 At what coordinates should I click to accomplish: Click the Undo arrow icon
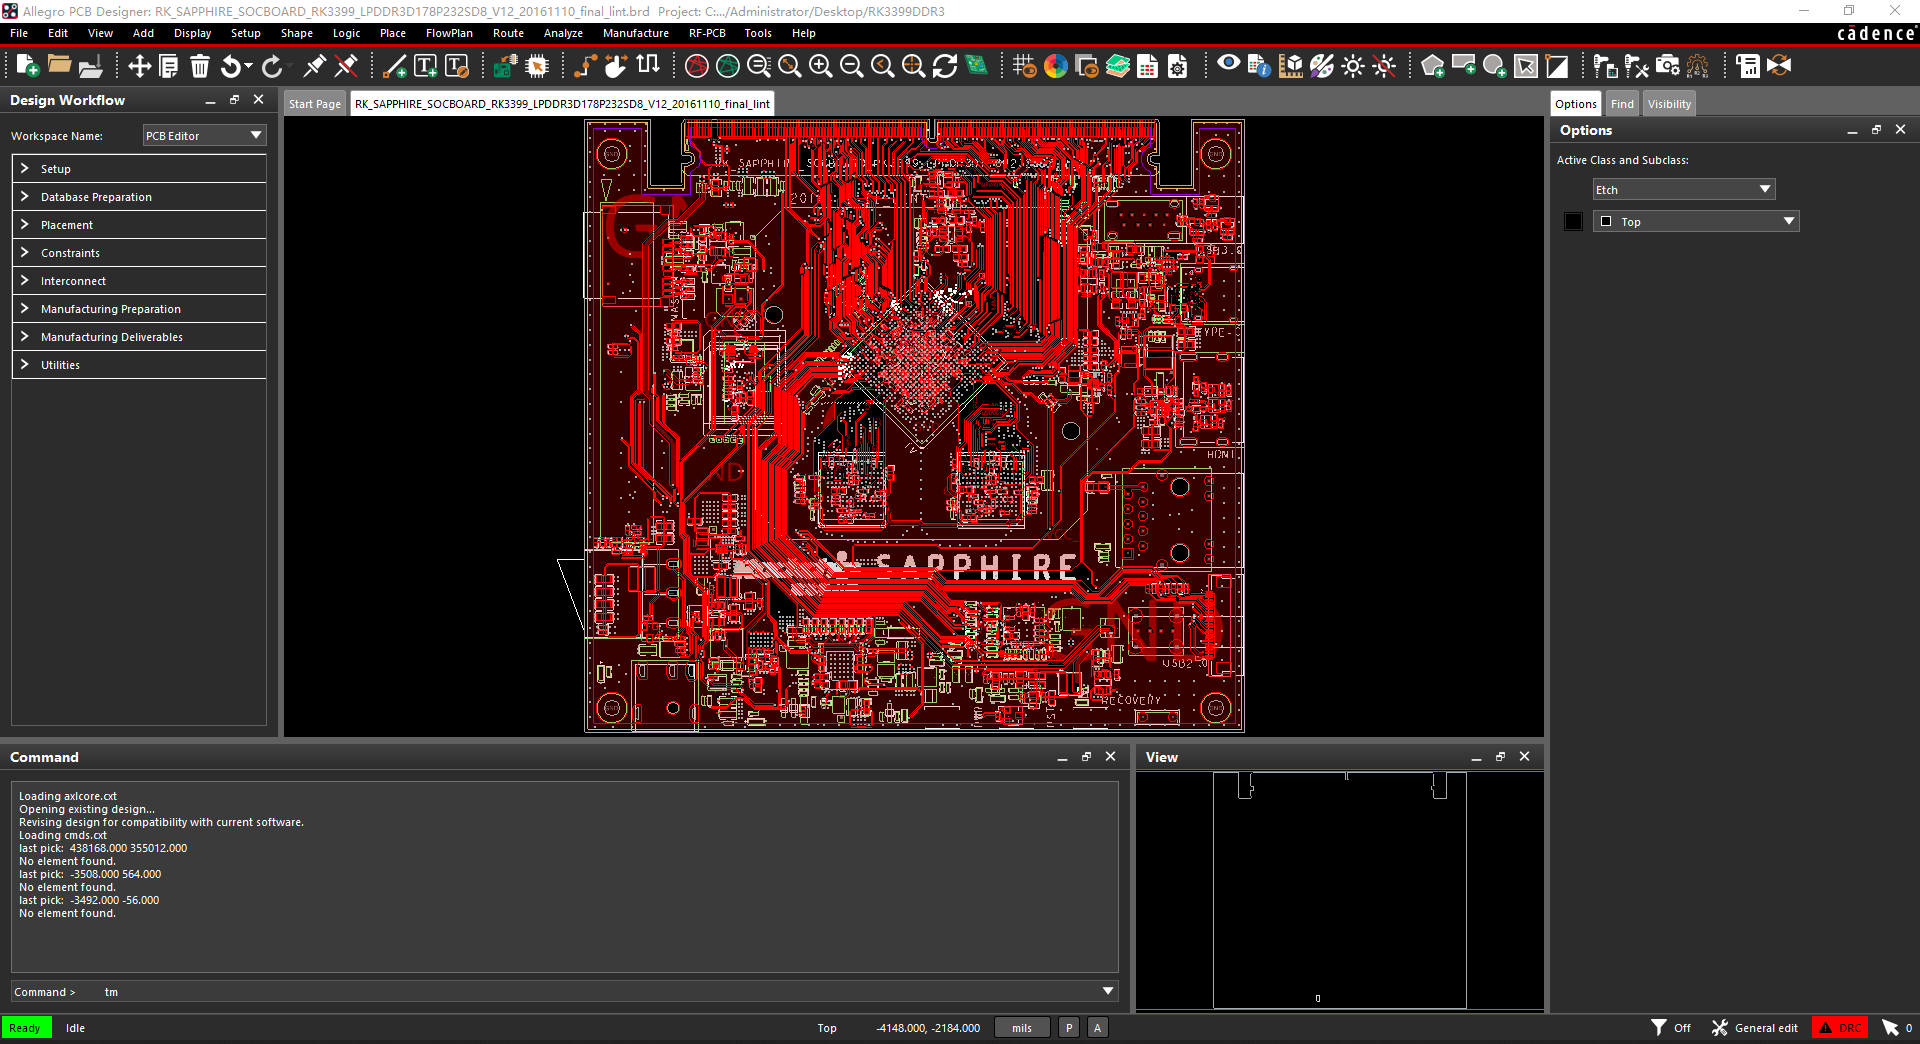[231, 66]
